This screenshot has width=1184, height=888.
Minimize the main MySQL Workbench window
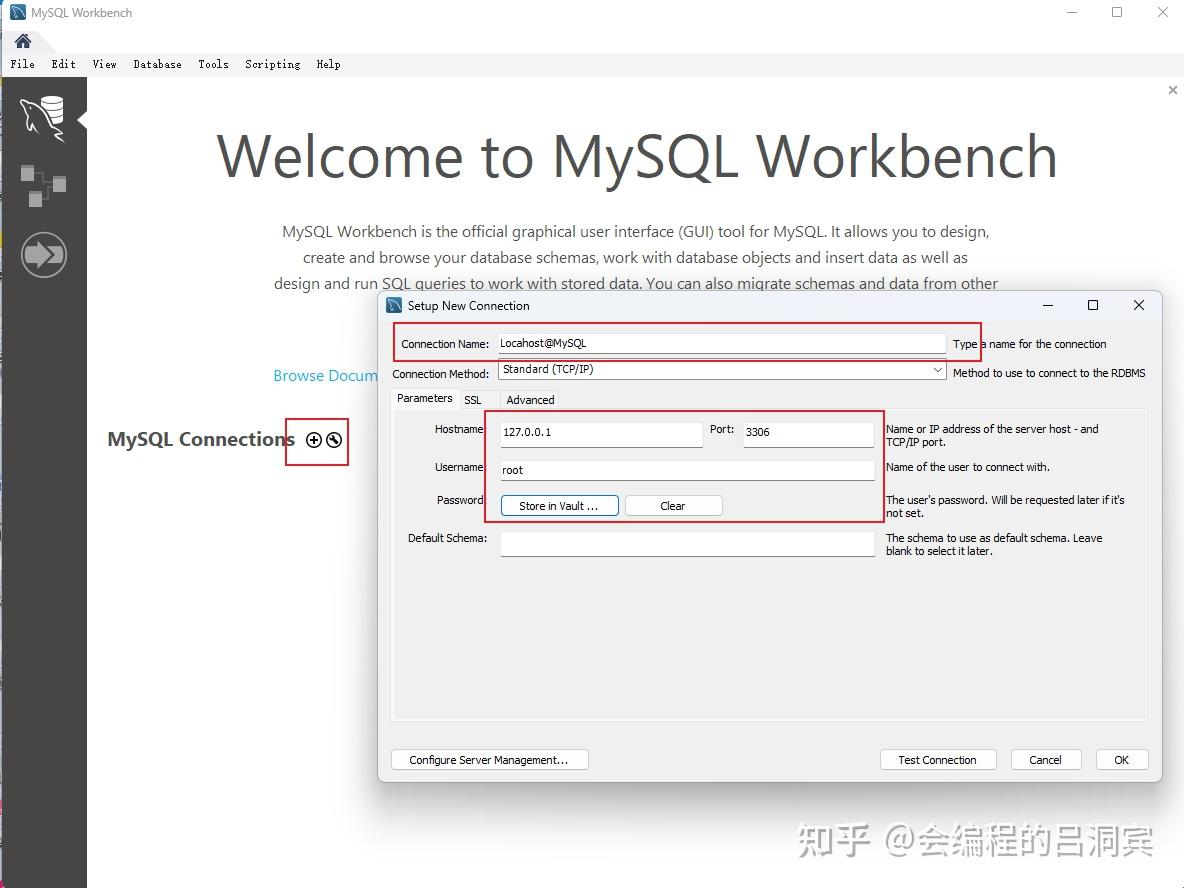tap(1071, 12)
